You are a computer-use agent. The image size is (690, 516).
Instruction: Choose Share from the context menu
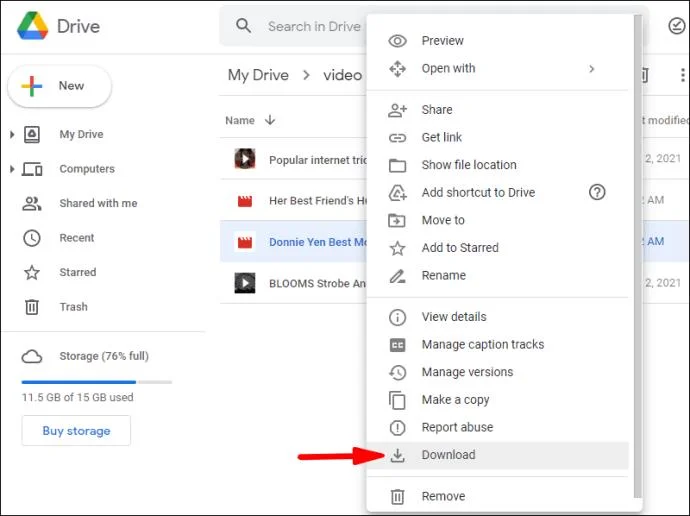tap(497, 110)
